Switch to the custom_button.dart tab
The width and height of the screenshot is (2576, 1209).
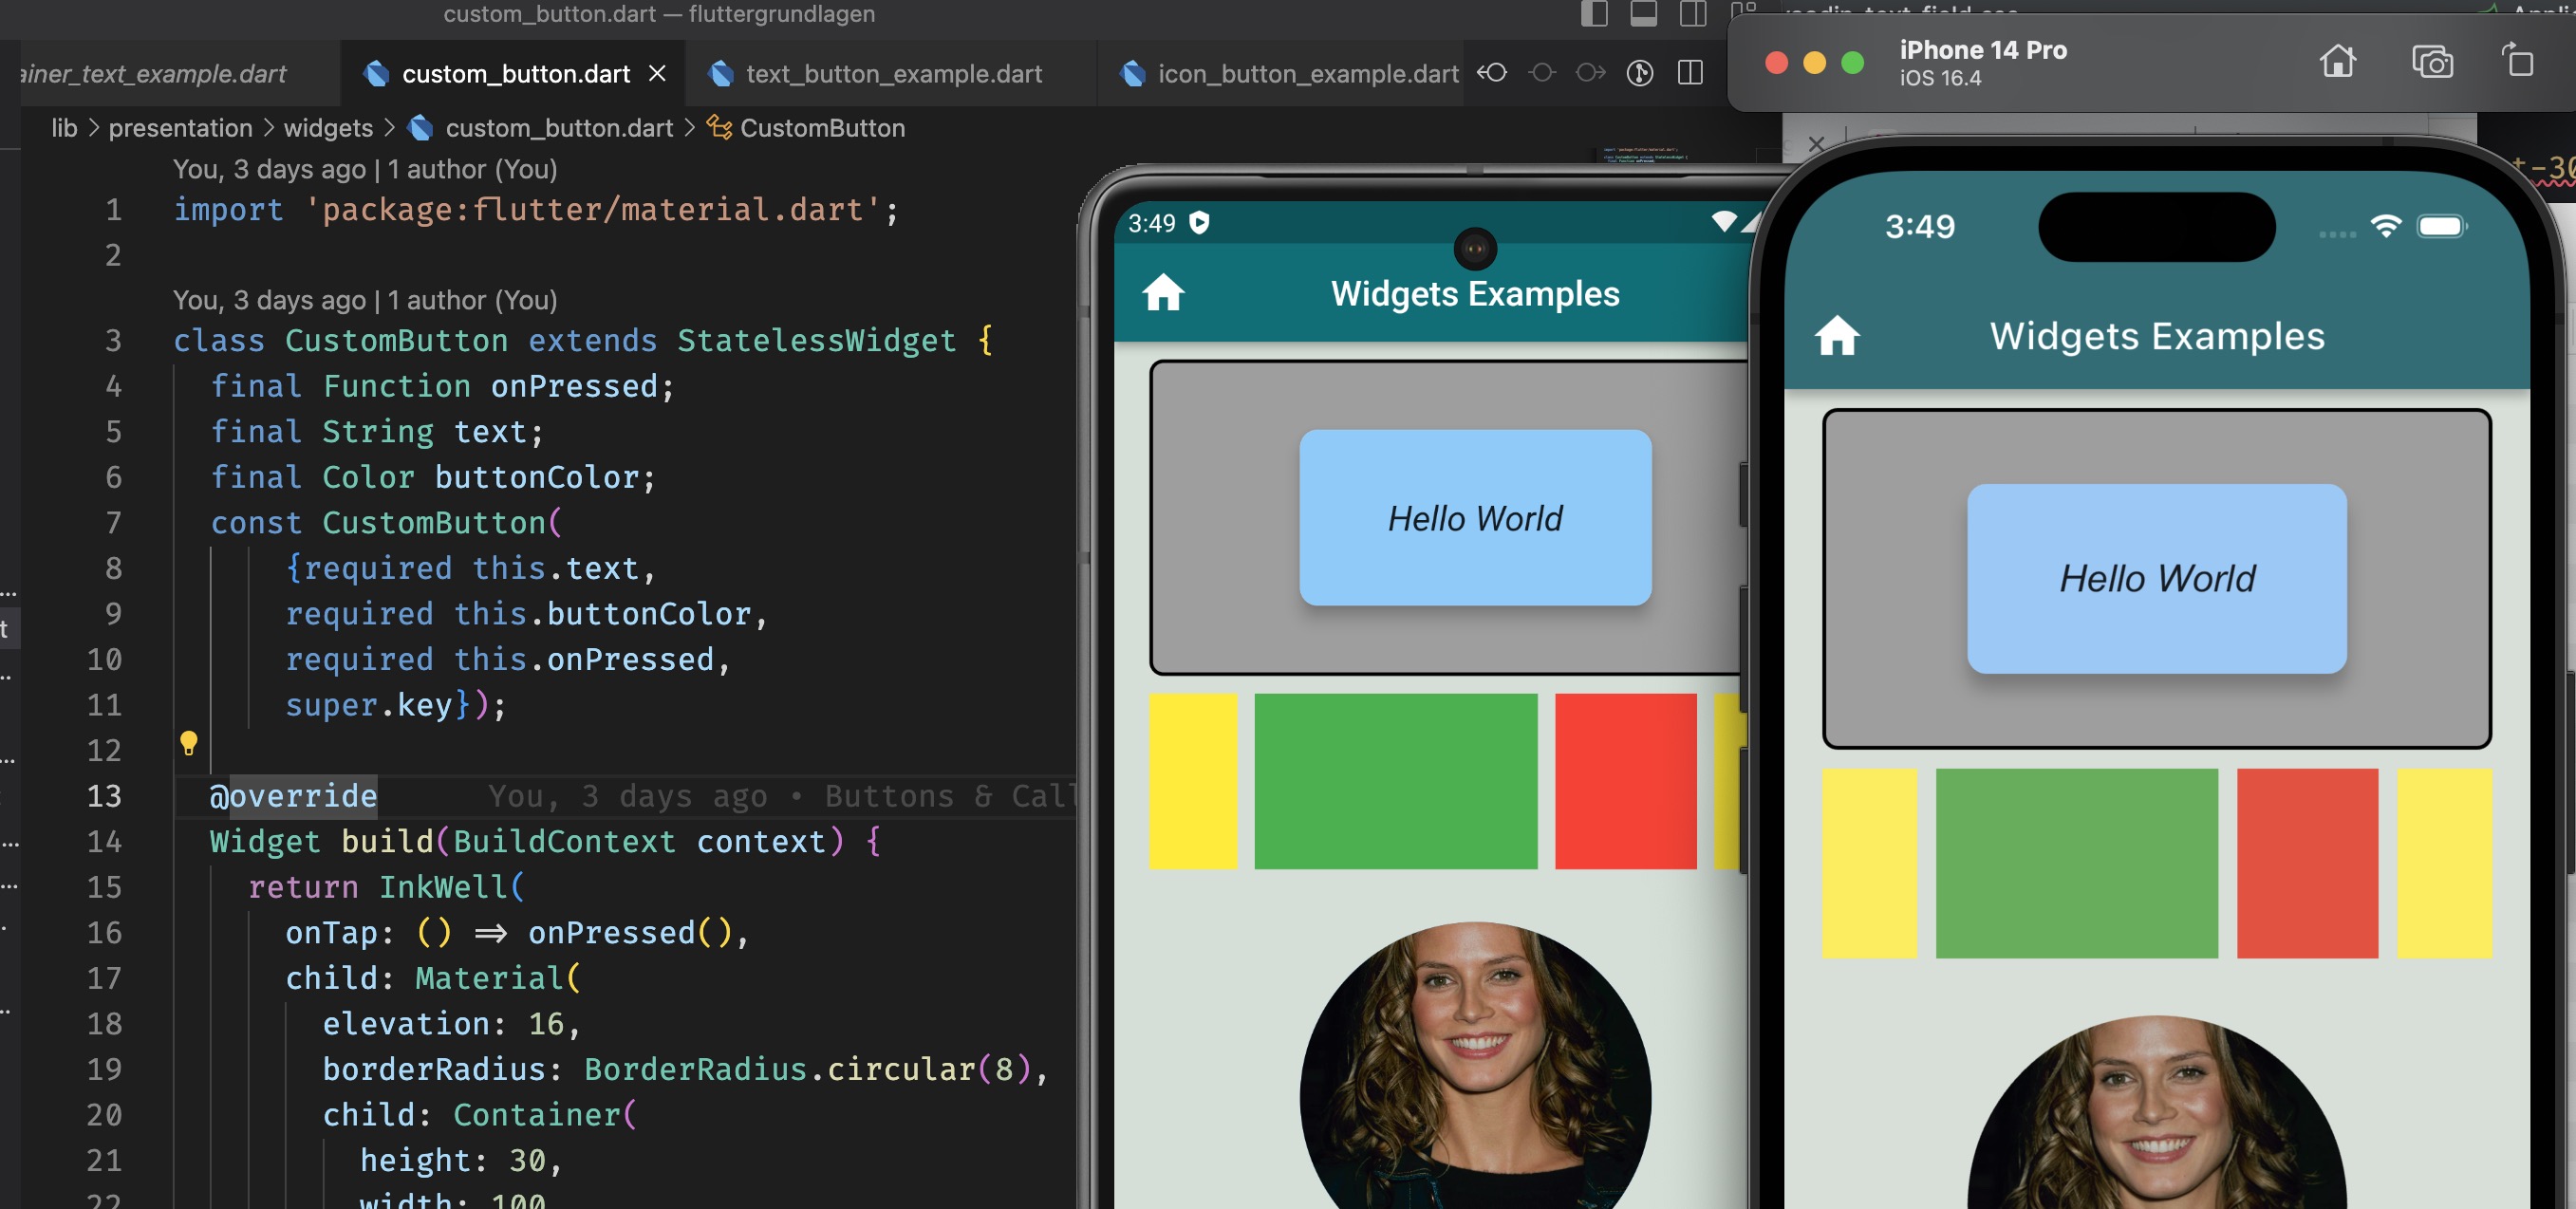coord(513,73)
